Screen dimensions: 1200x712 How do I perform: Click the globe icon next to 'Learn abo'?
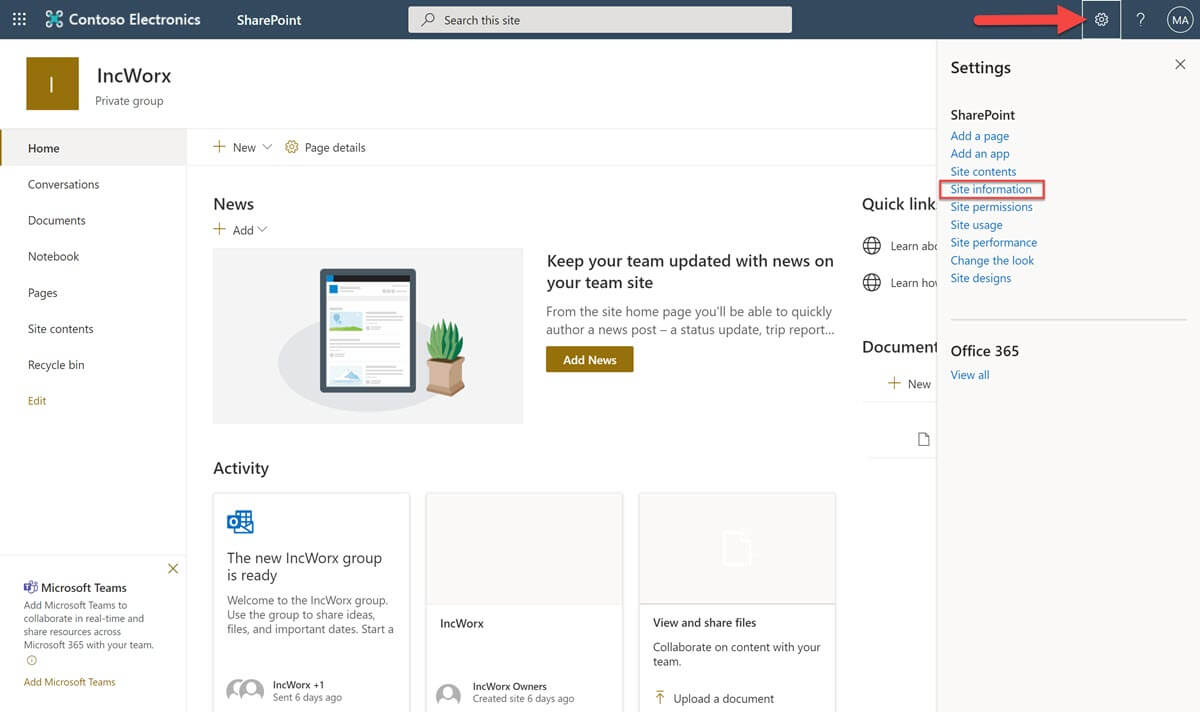point(872,246)
